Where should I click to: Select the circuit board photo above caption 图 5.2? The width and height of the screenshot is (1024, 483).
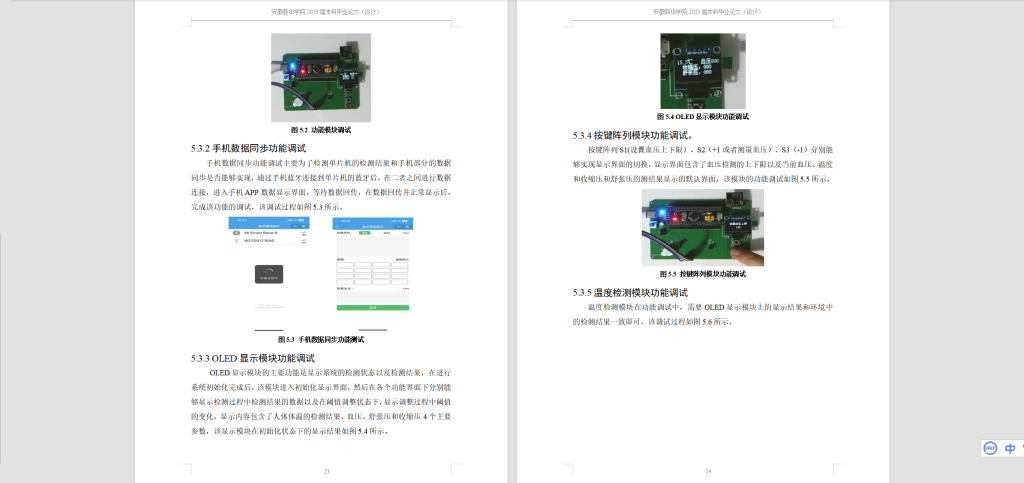[321, 78]
